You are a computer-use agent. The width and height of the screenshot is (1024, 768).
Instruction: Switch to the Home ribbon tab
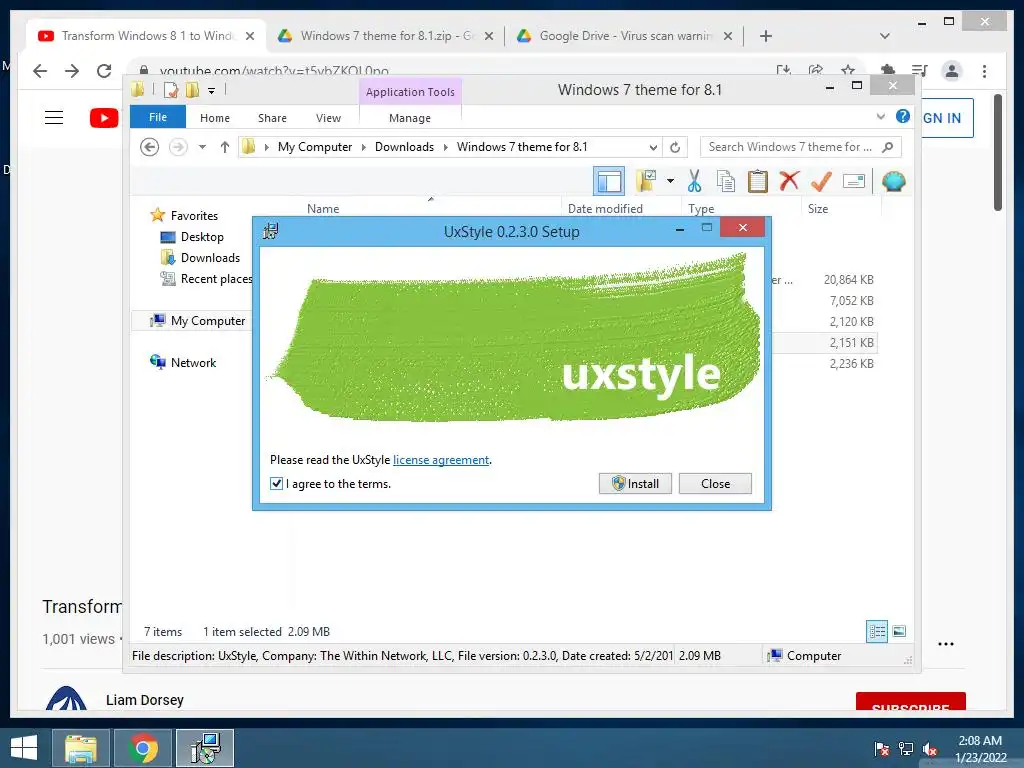pyautogui.click(x=215, y=118)
